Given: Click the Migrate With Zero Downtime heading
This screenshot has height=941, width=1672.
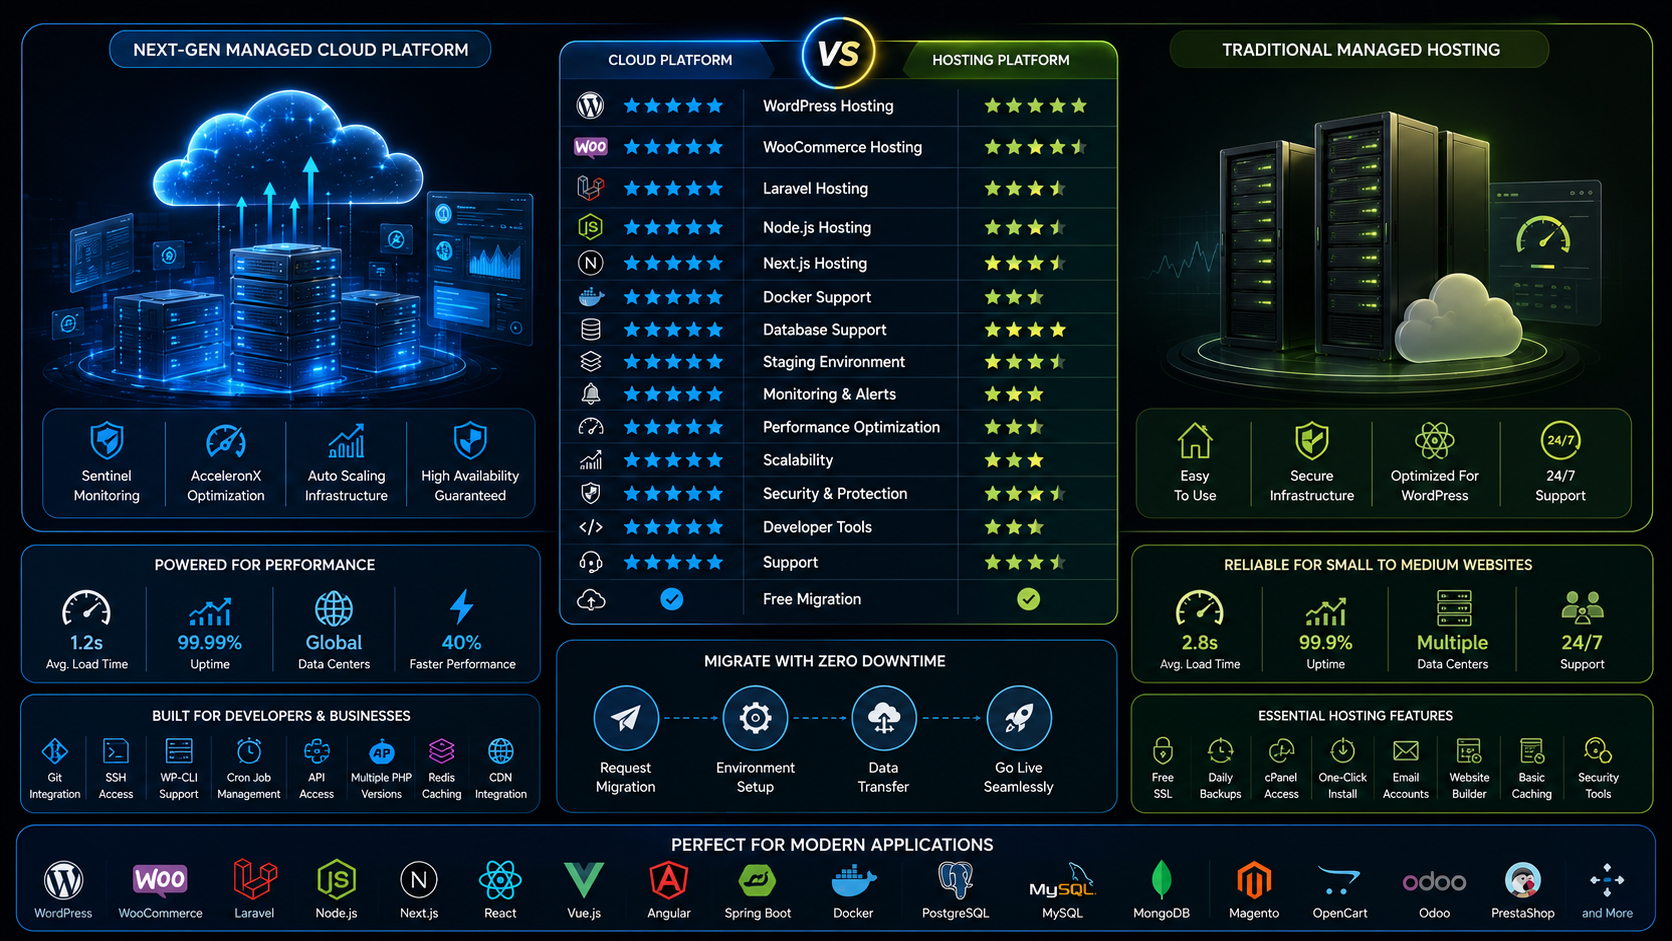Looking at the screenshot, I should (x=824, y=661).
